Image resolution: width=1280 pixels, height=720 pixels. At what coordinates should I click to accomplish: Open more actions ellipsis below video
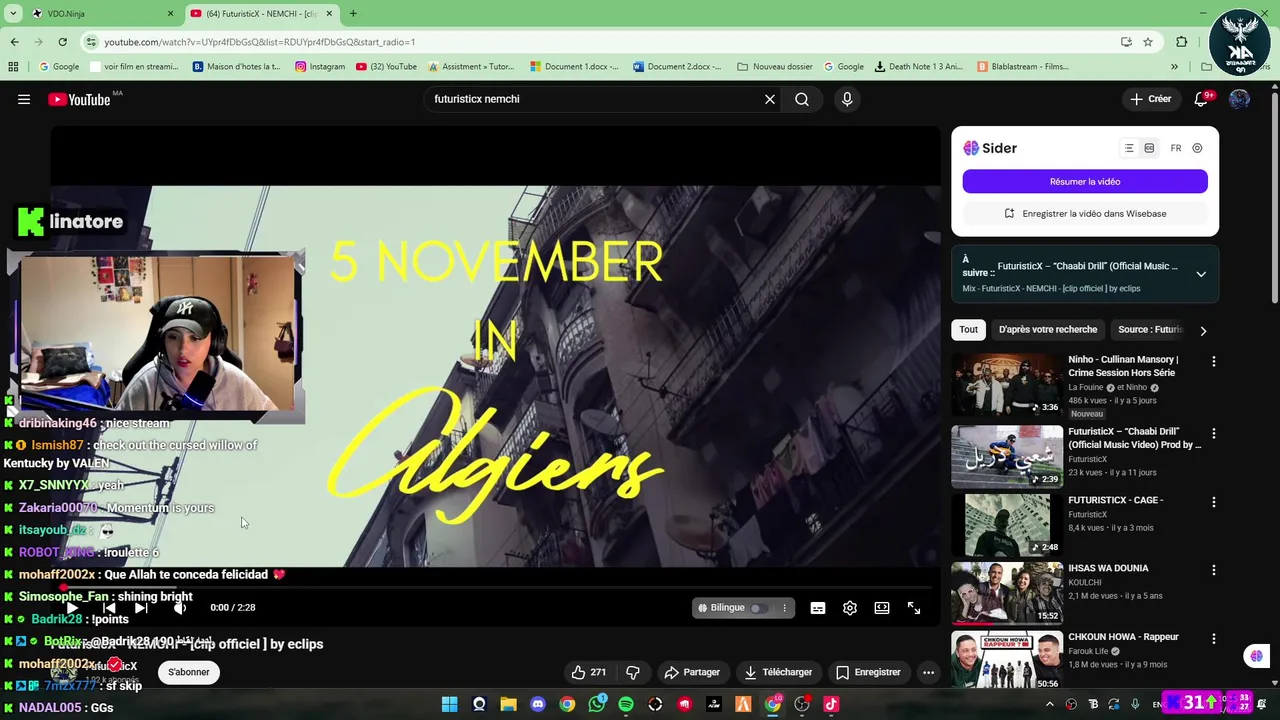[x=928, y=672]
